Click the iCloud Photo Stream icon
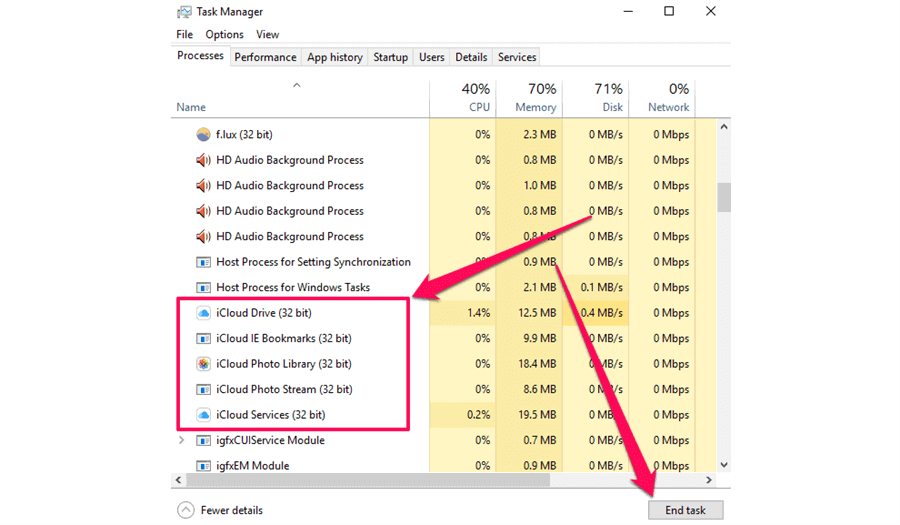This screenshot has height=525, width=900. [x=204, y=389]
